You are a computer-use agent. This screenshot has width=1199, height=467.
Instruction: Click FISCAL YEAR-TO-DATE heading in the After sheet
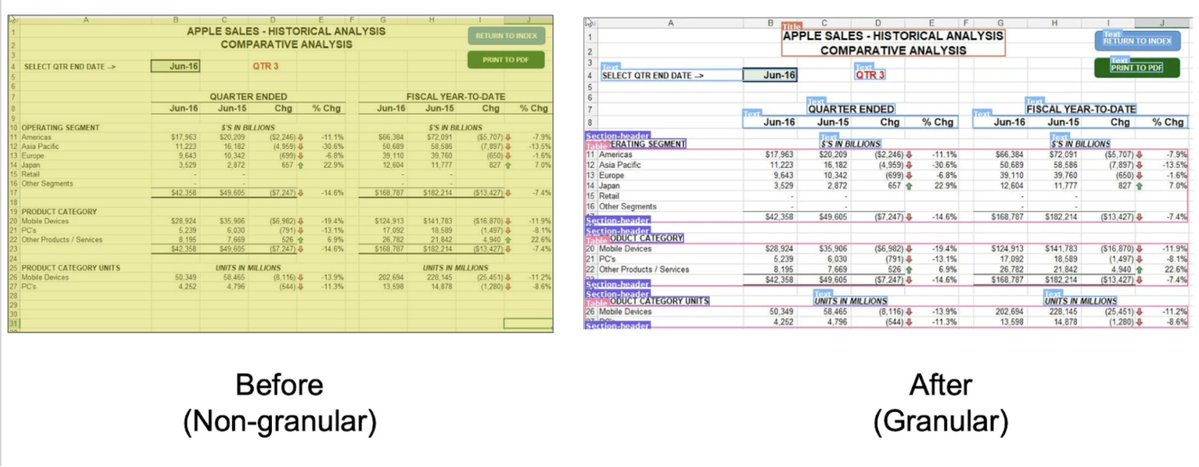1080,109
